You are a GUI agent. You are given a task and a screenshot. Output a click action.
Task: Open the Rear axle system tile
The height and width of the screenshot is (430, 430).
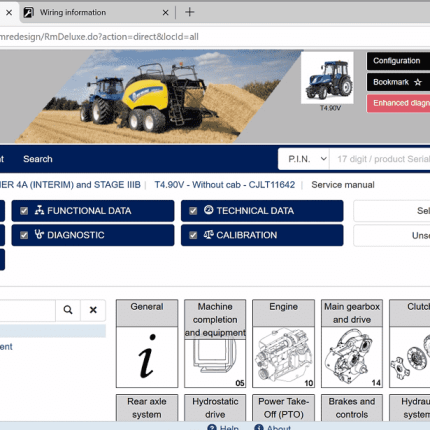pyautogui.click(x=147, y=408)
